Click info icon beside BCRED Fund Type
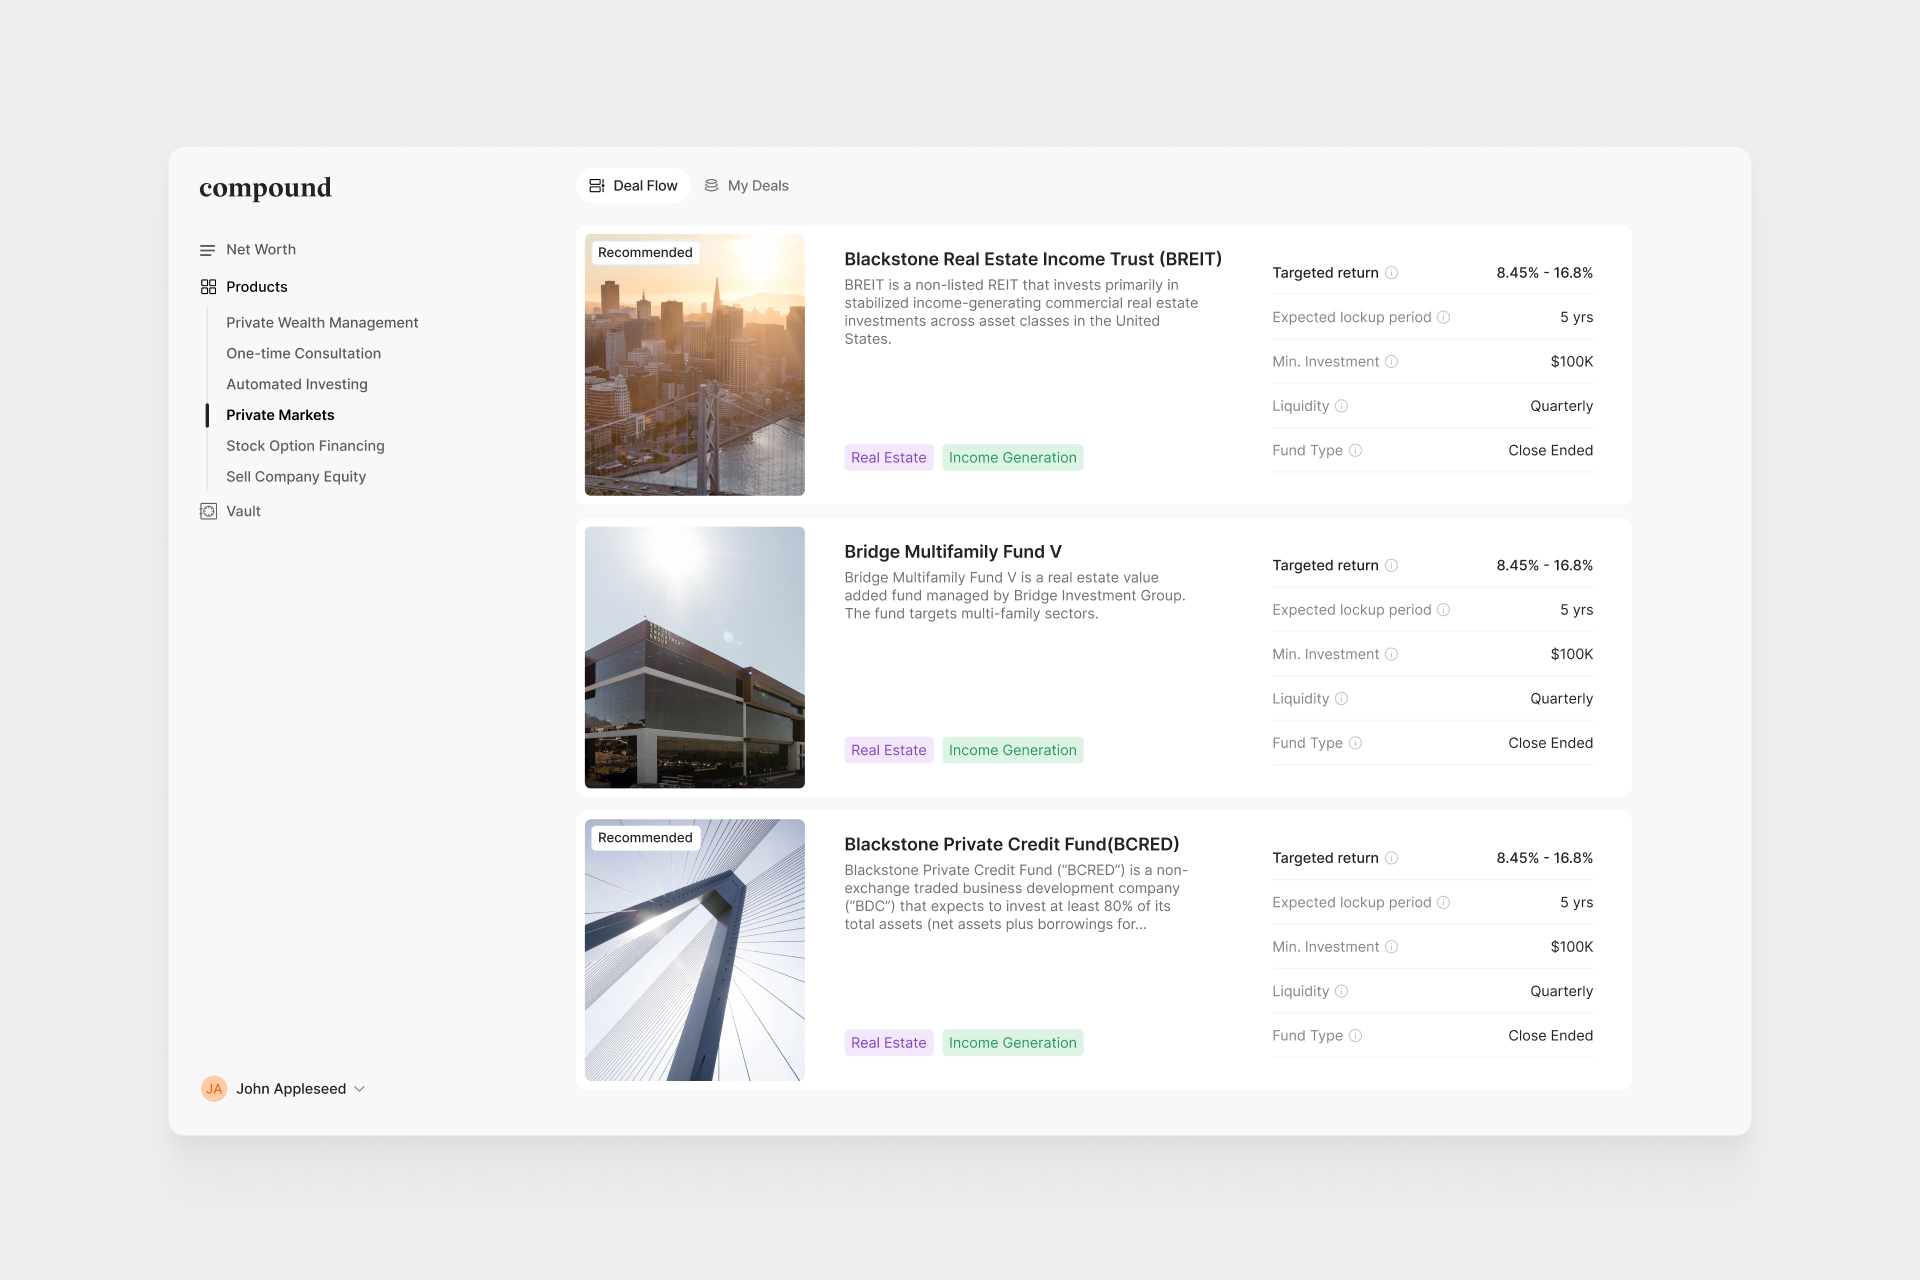The width and height of the screenshot is (1920, 1280). click(x=1355, y=1036)
